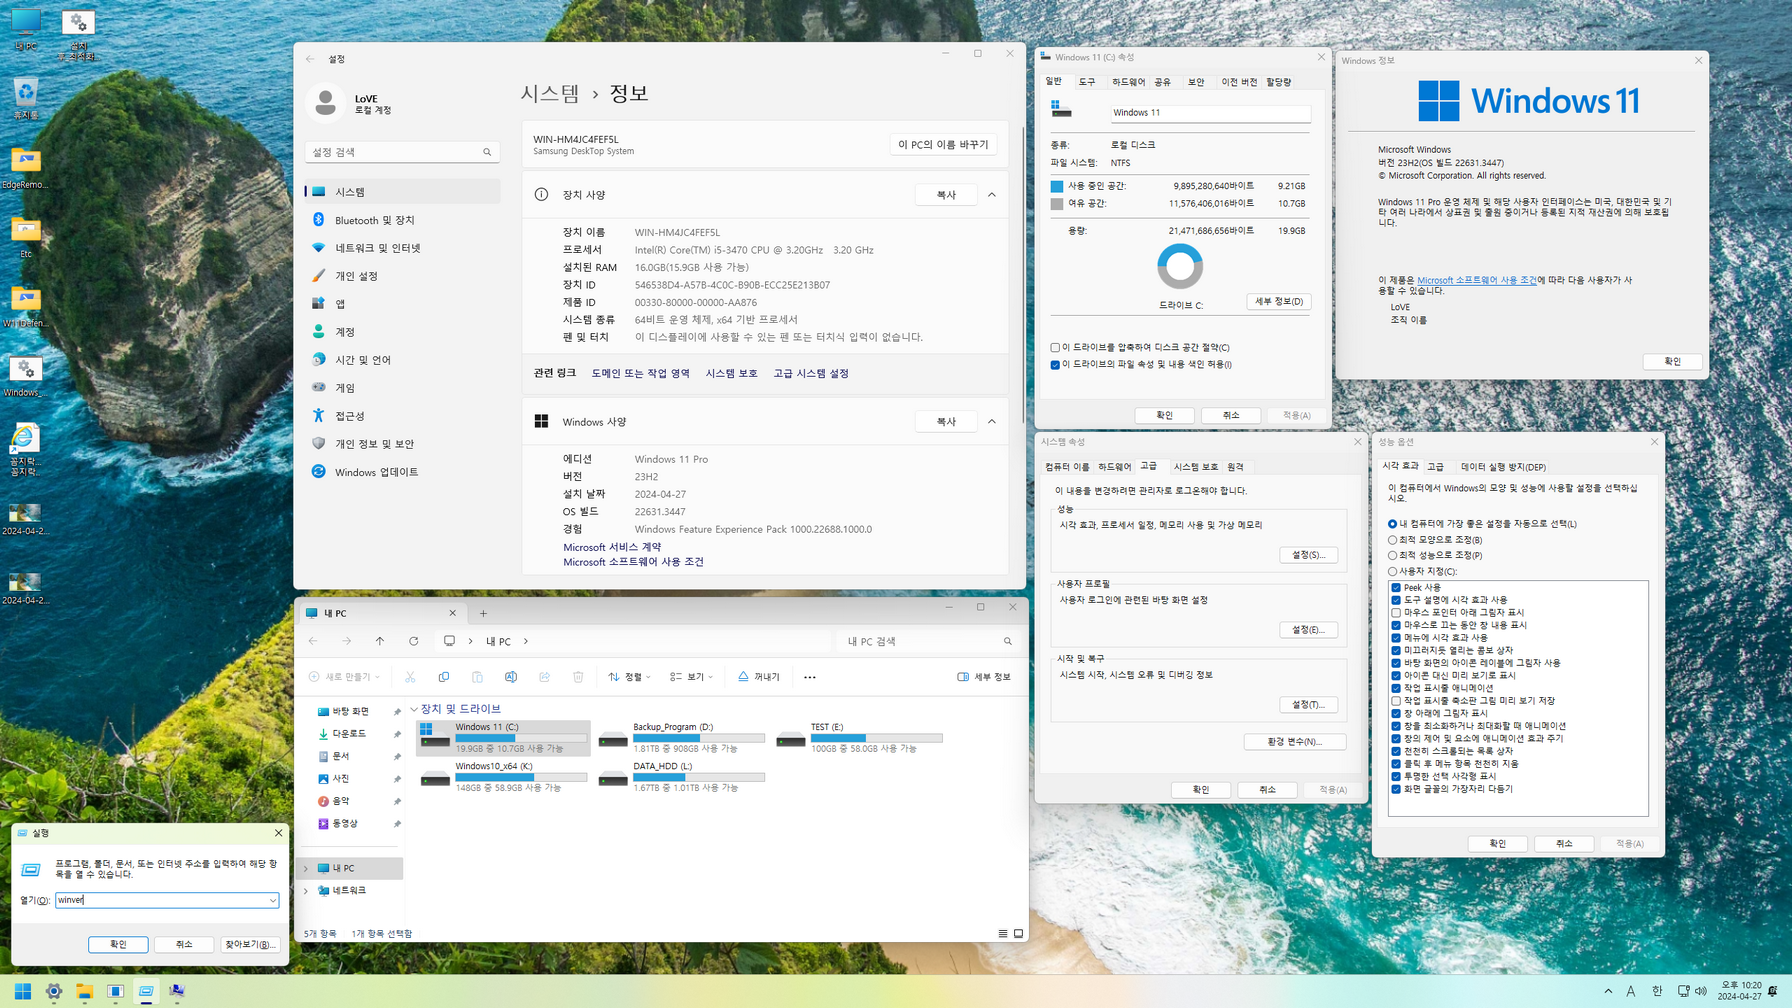The image size is (1792, 1008).
Task: Open Settings gear icon on the taskbar
Action: point(53,991)
